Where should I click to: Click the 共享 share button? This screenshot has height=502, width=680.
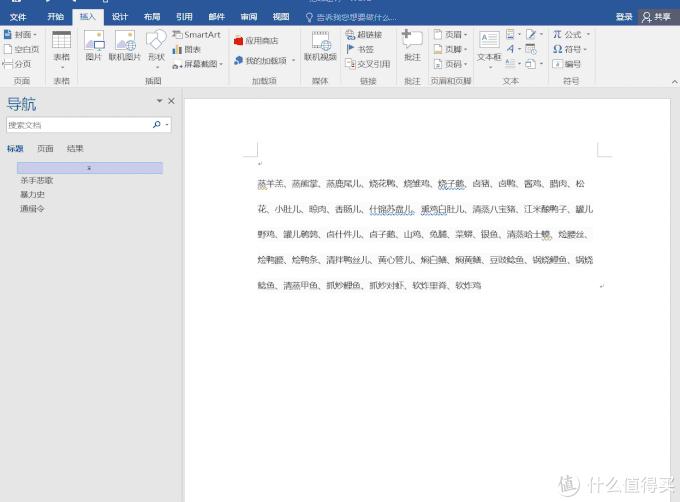pos(657,17)
